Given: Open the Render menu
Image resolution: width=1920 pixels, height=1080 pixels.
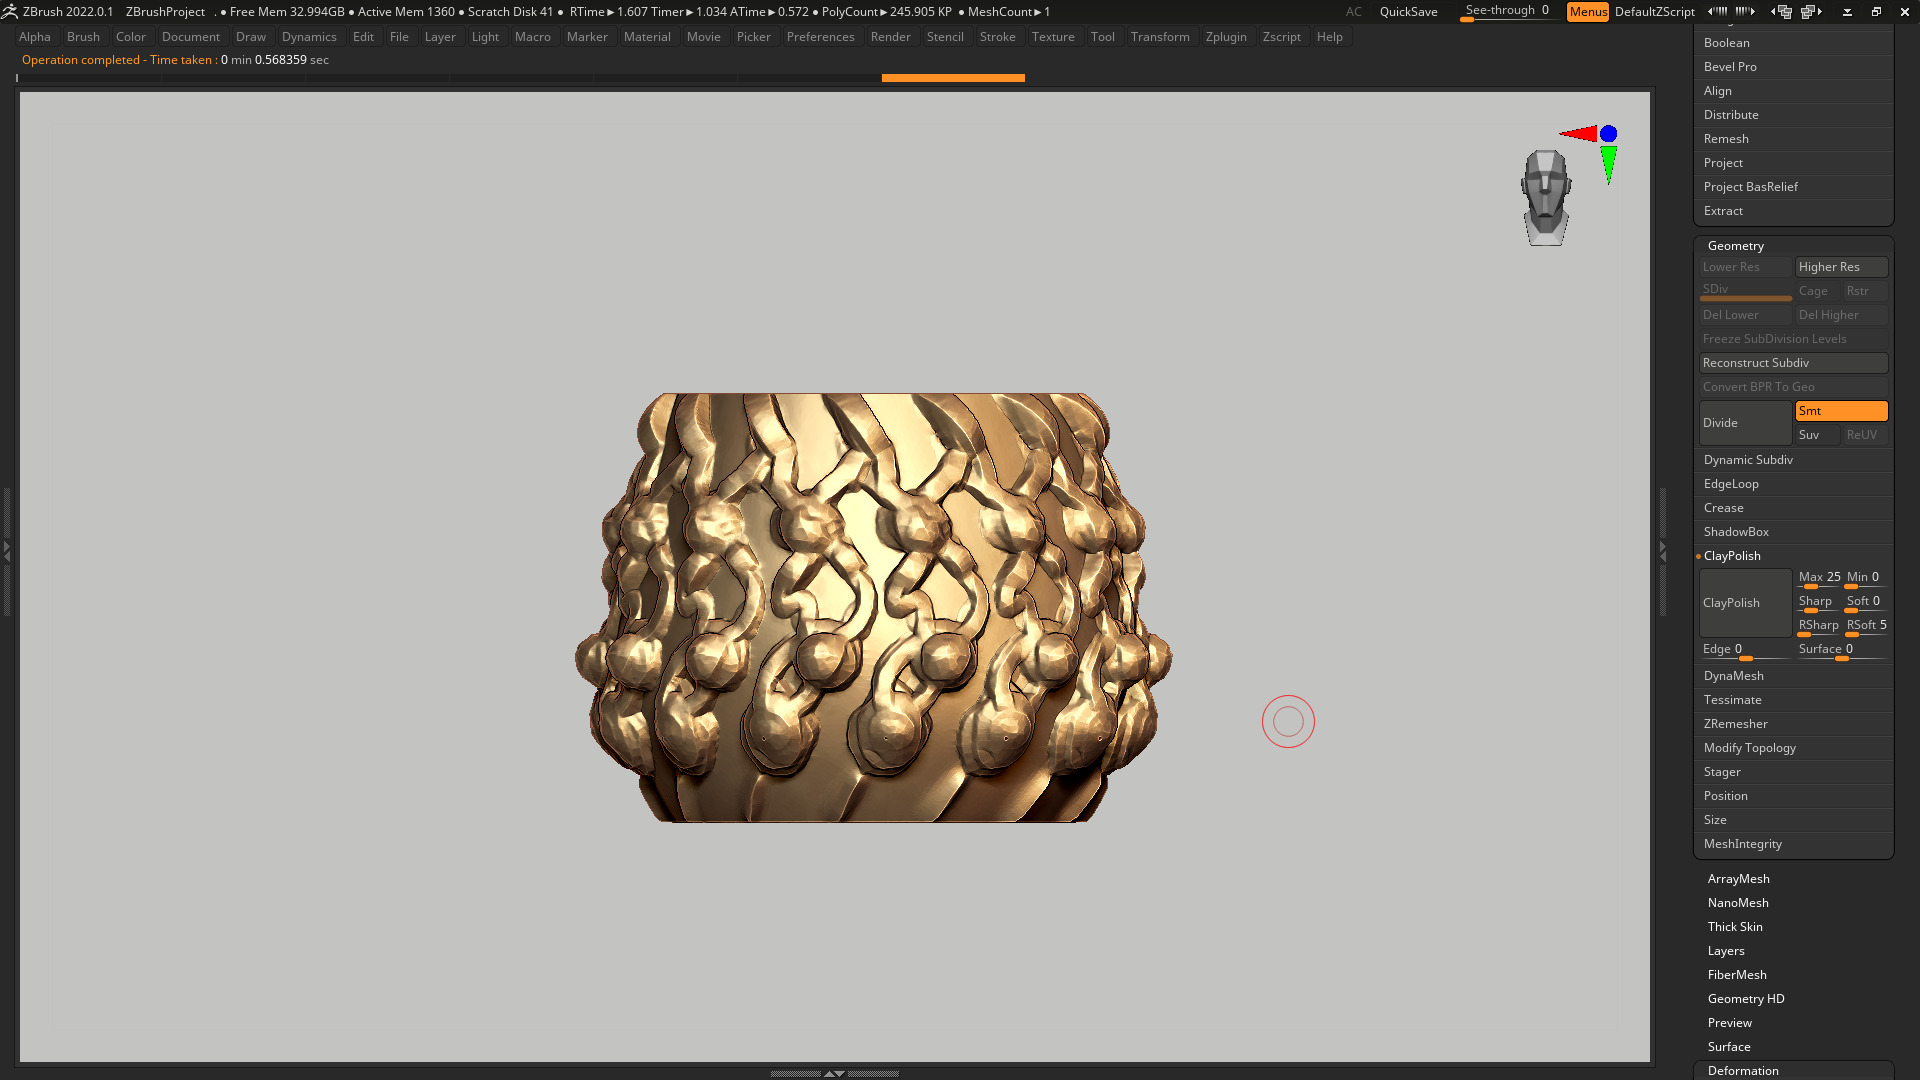Looking at the screenshot, I should tap(890, 37).
